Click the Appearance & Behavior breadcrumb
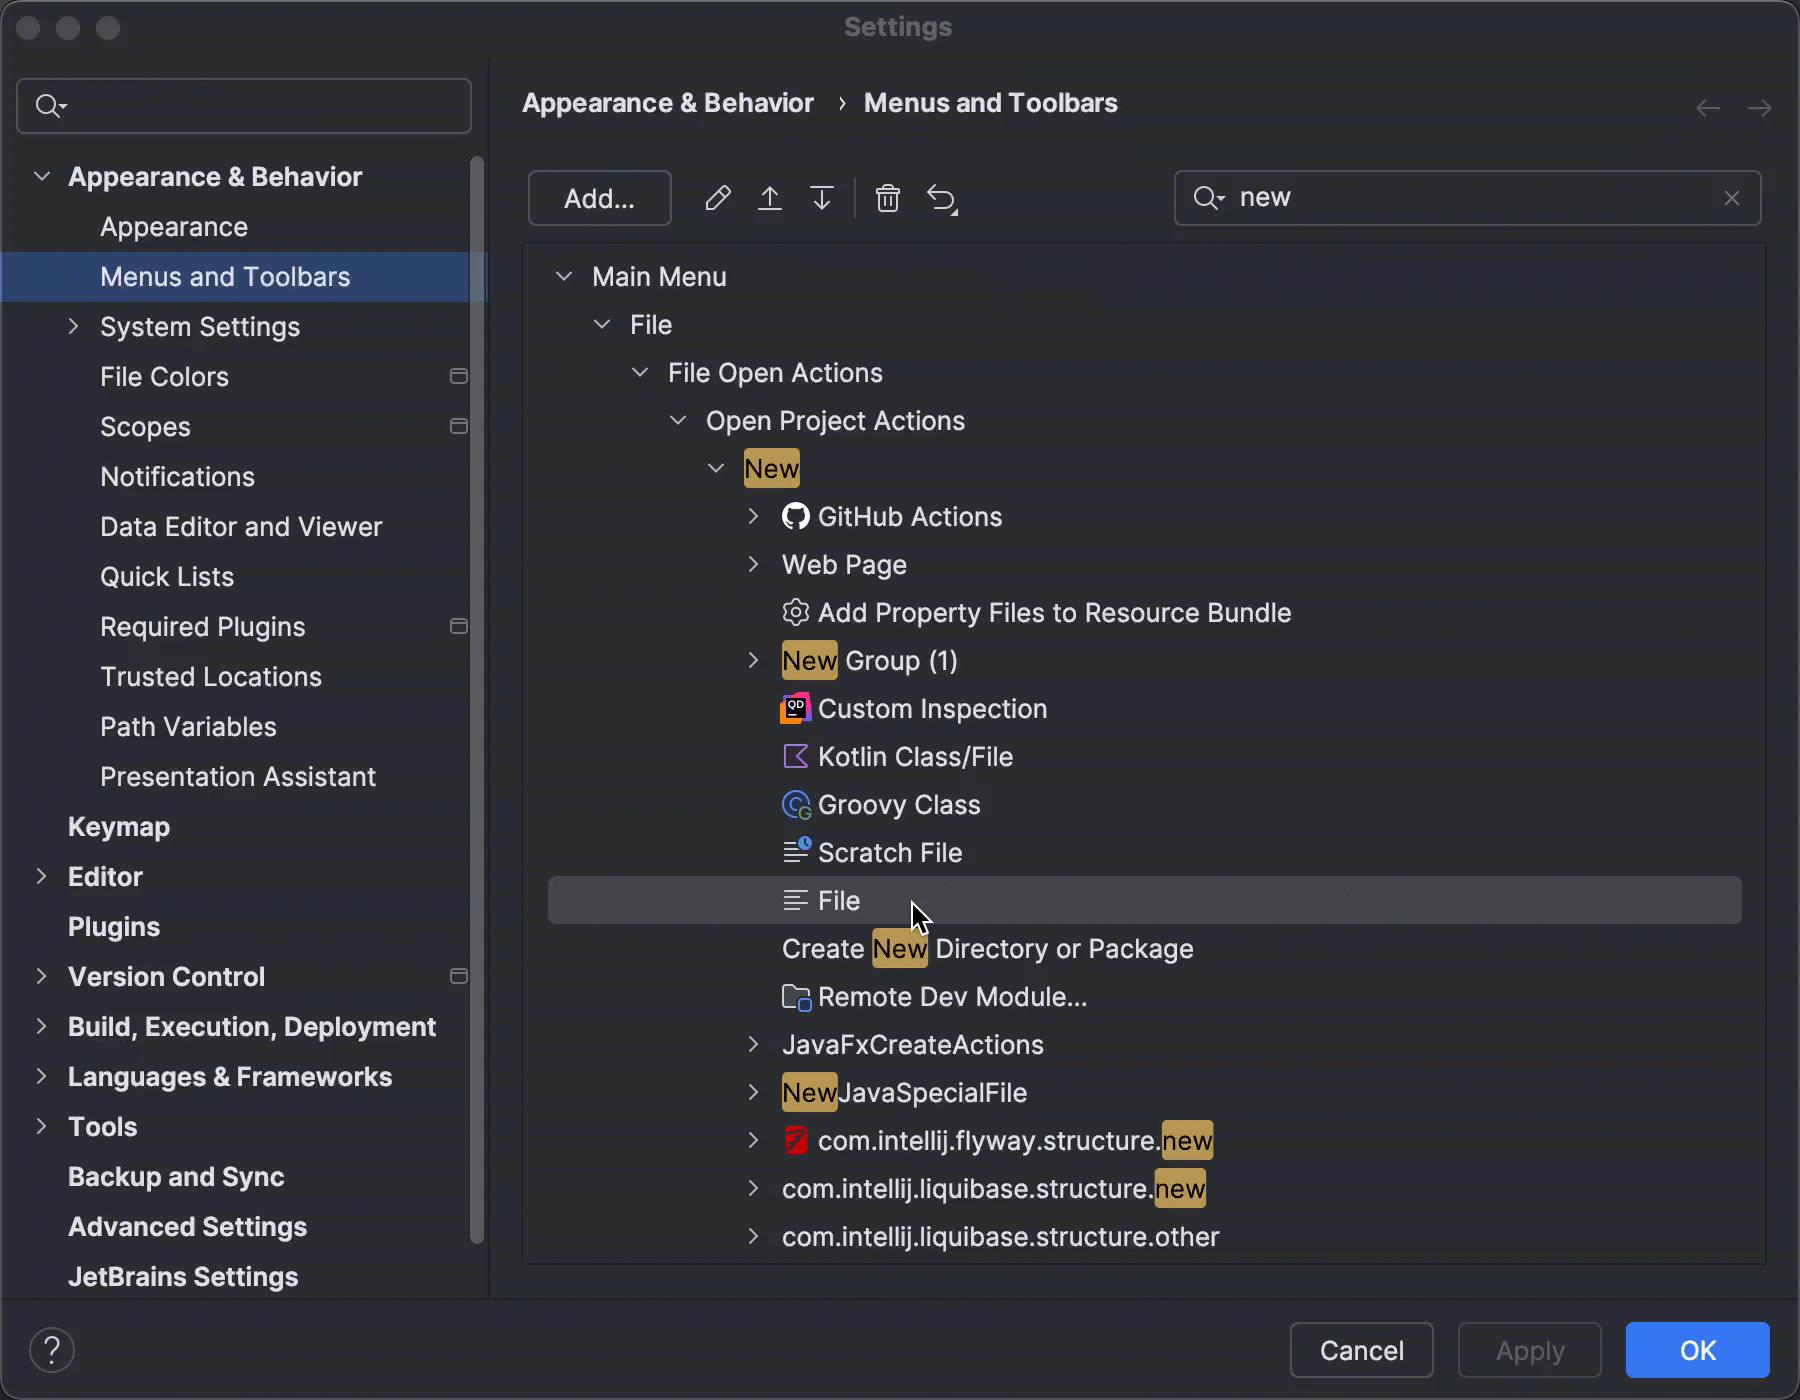Viewport: 1800px width, 1400px height. point(668,102)
